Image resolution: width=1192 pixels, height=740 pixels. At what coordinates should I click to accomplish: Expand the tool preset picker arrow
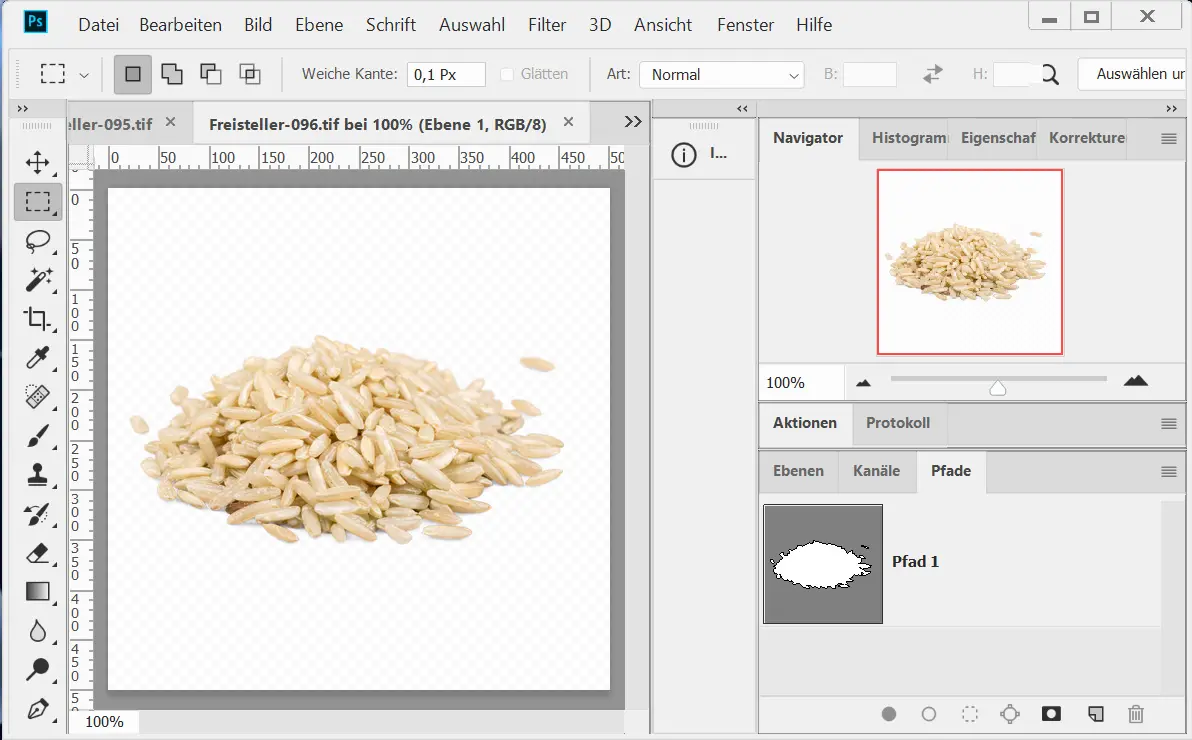pos(84,75)
